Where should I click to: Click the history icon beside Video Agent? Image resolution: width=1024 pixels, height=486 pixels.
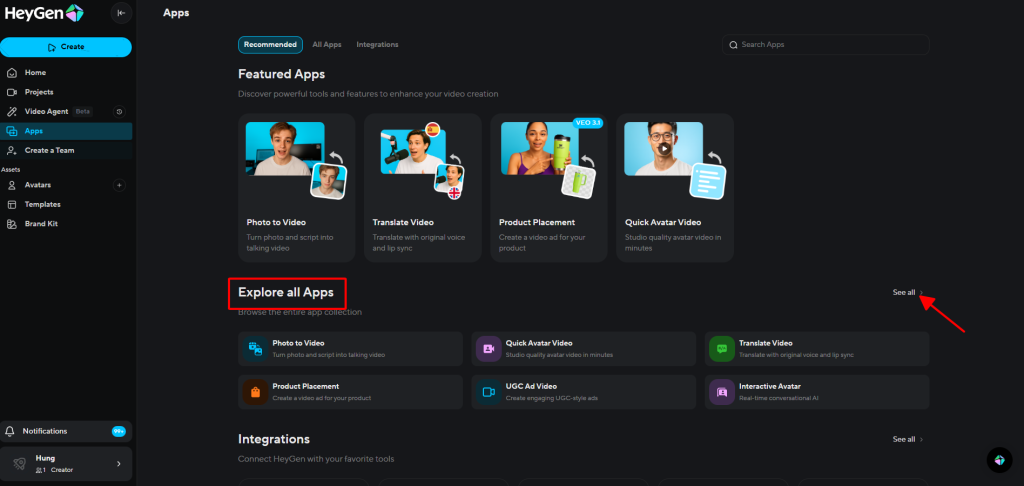[x=119, y=112]
